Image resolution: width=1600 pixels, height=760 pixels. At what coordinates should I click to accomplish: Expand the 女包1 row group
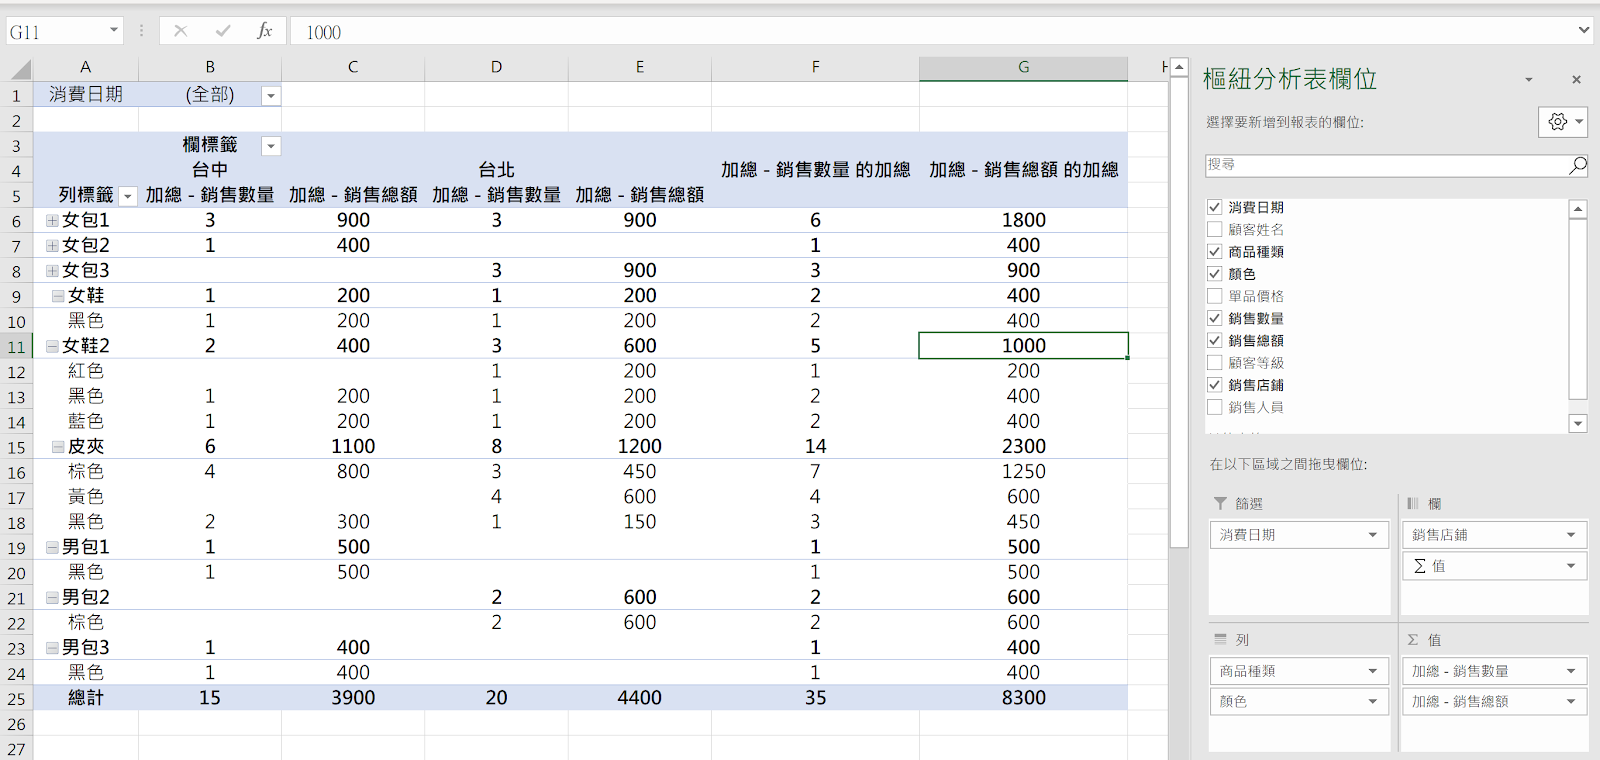tap(52, 220)
